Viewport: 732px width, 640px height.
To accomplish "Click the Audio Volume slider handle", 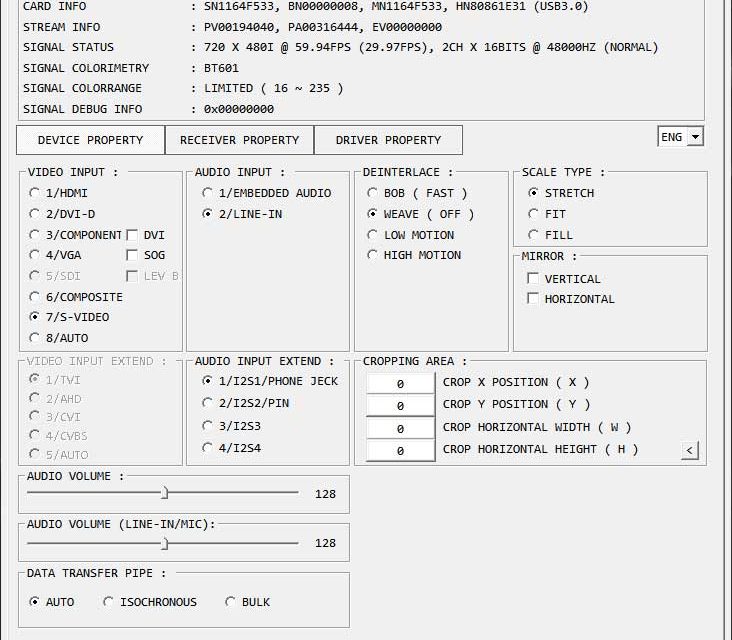I will point(165,493).
